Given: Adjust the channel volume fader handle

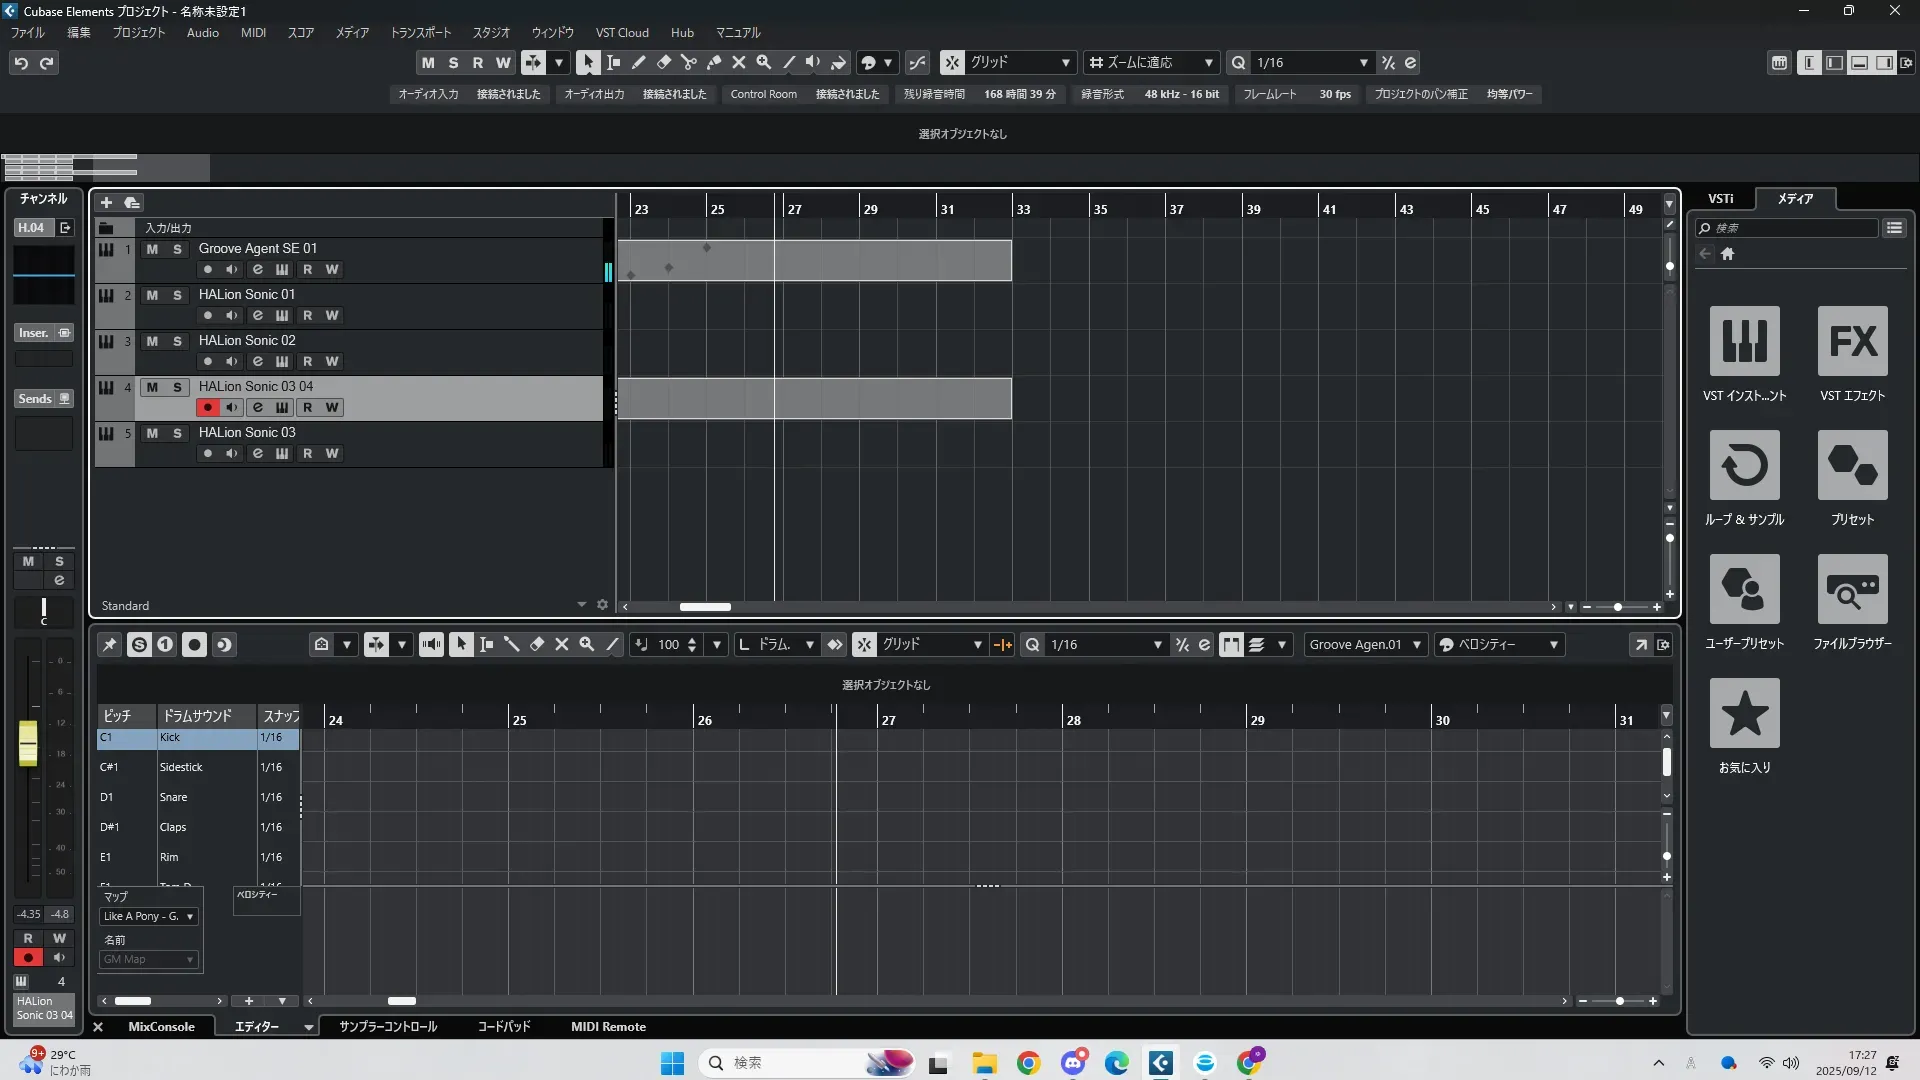Looking at the screenshot, I should [28, 743].
